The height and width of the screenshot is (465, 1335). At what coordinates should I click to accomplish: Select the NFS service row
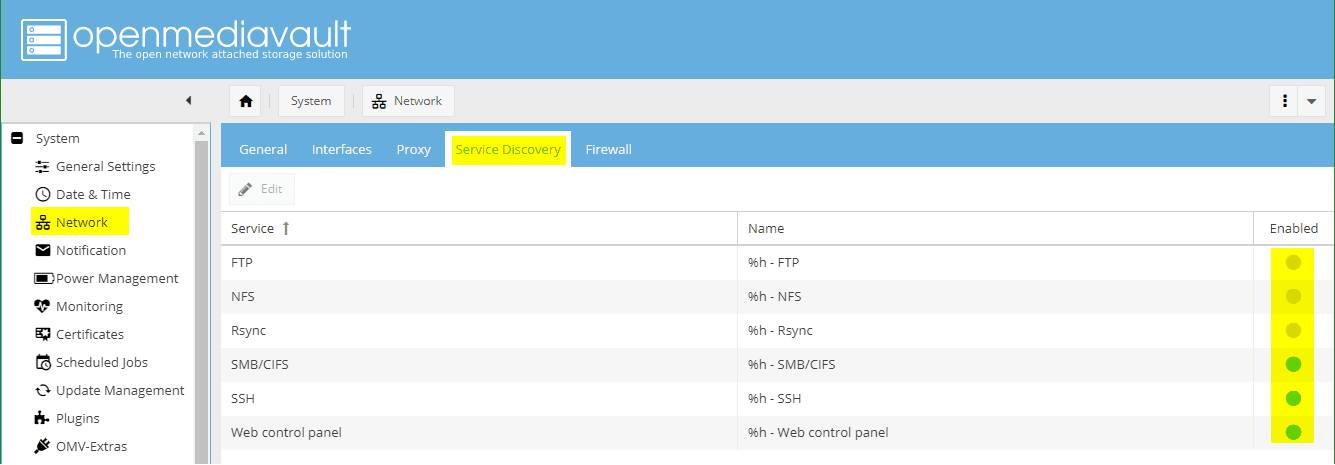777,297
